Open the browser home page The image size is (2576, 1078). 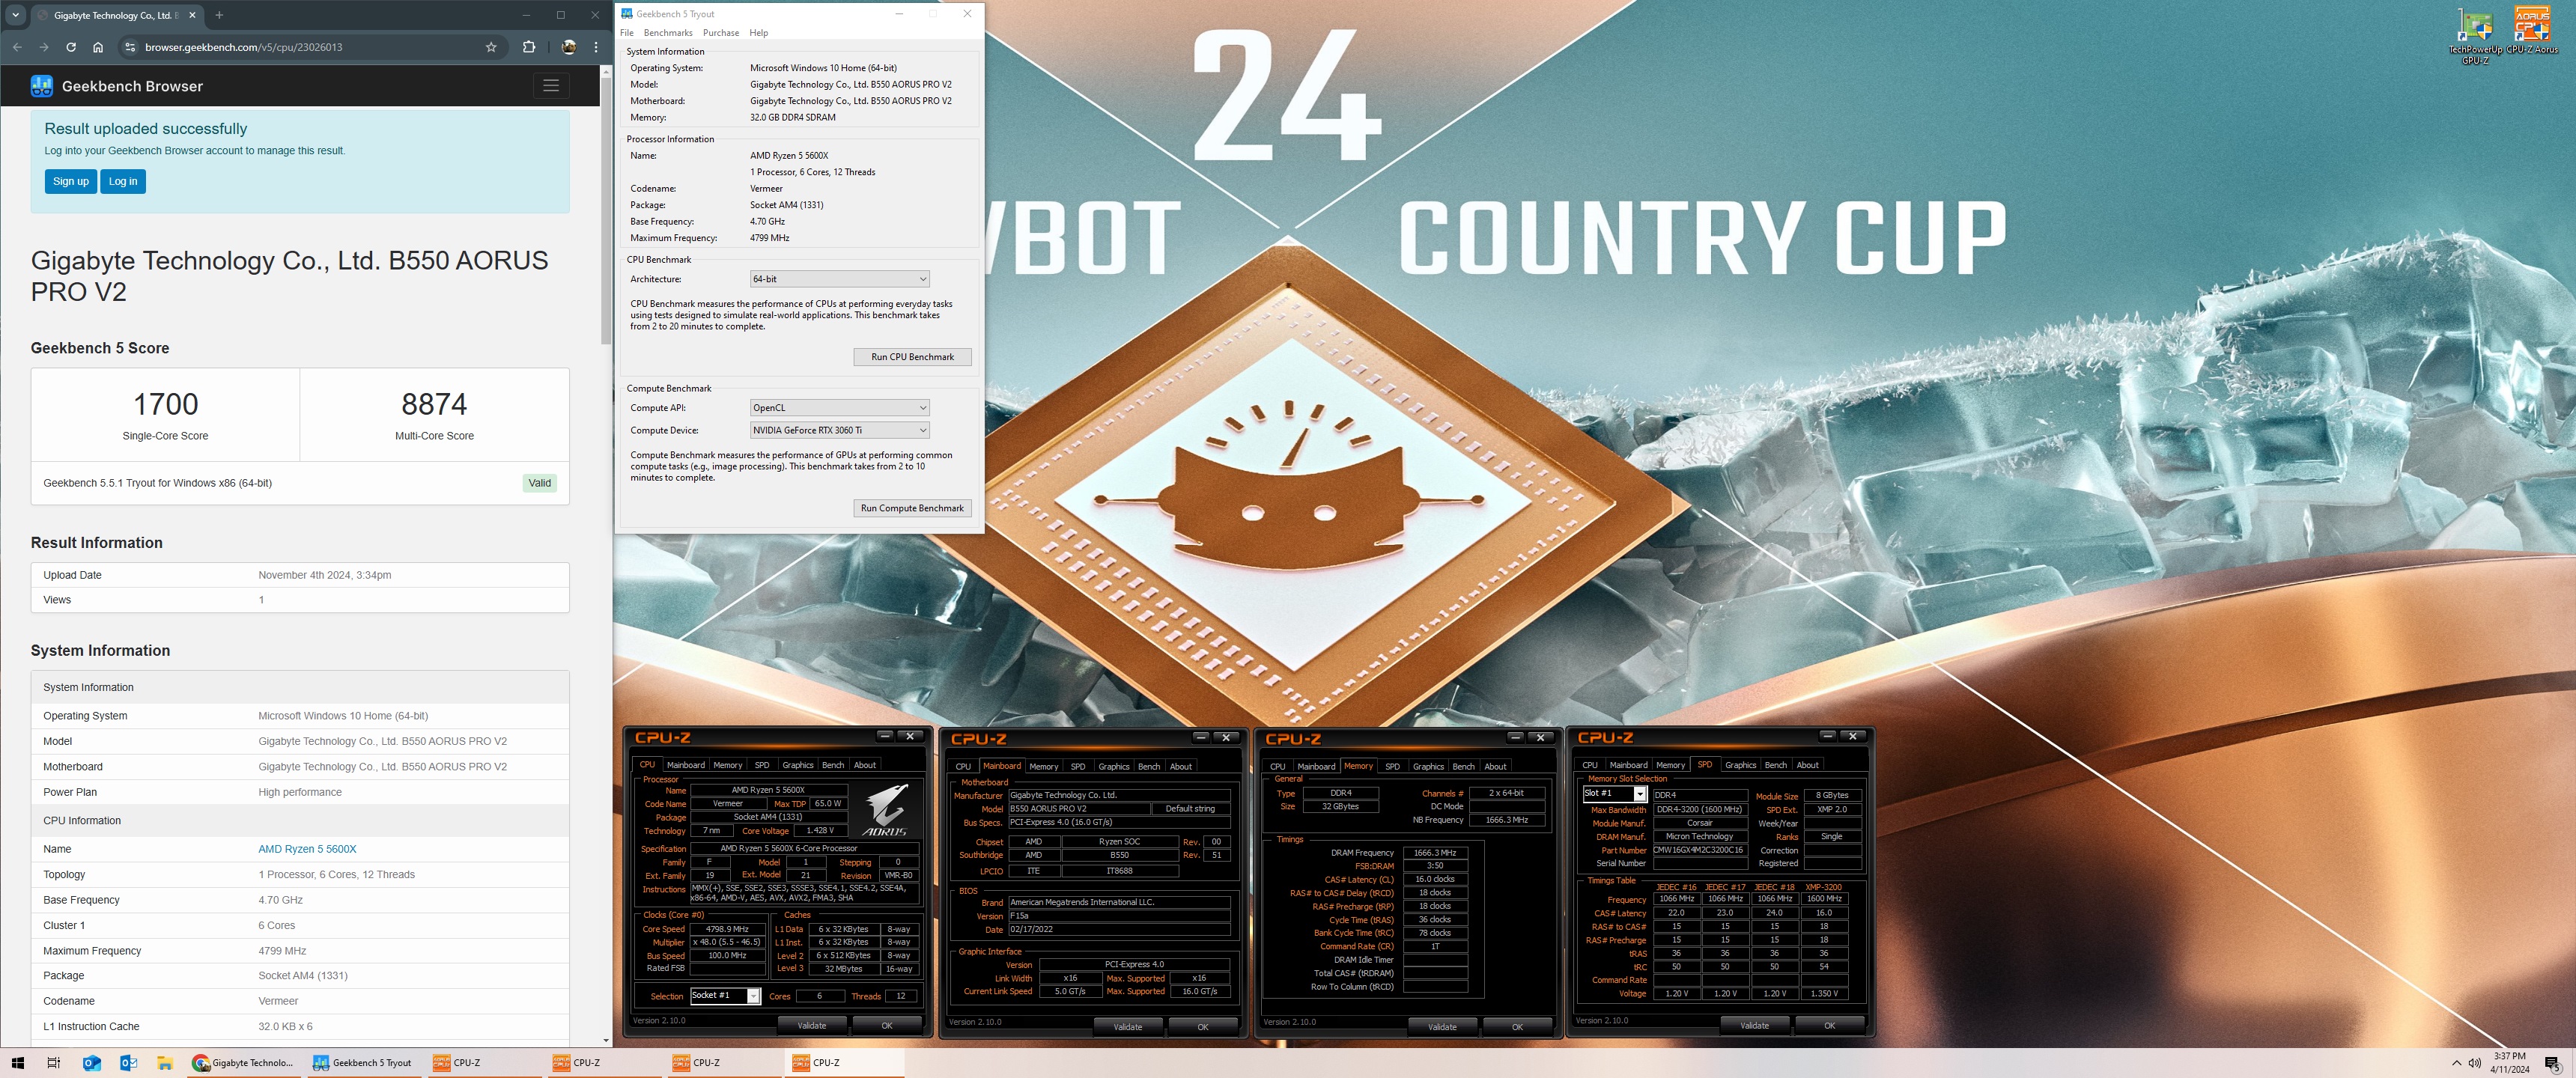[x=98, y=47]
